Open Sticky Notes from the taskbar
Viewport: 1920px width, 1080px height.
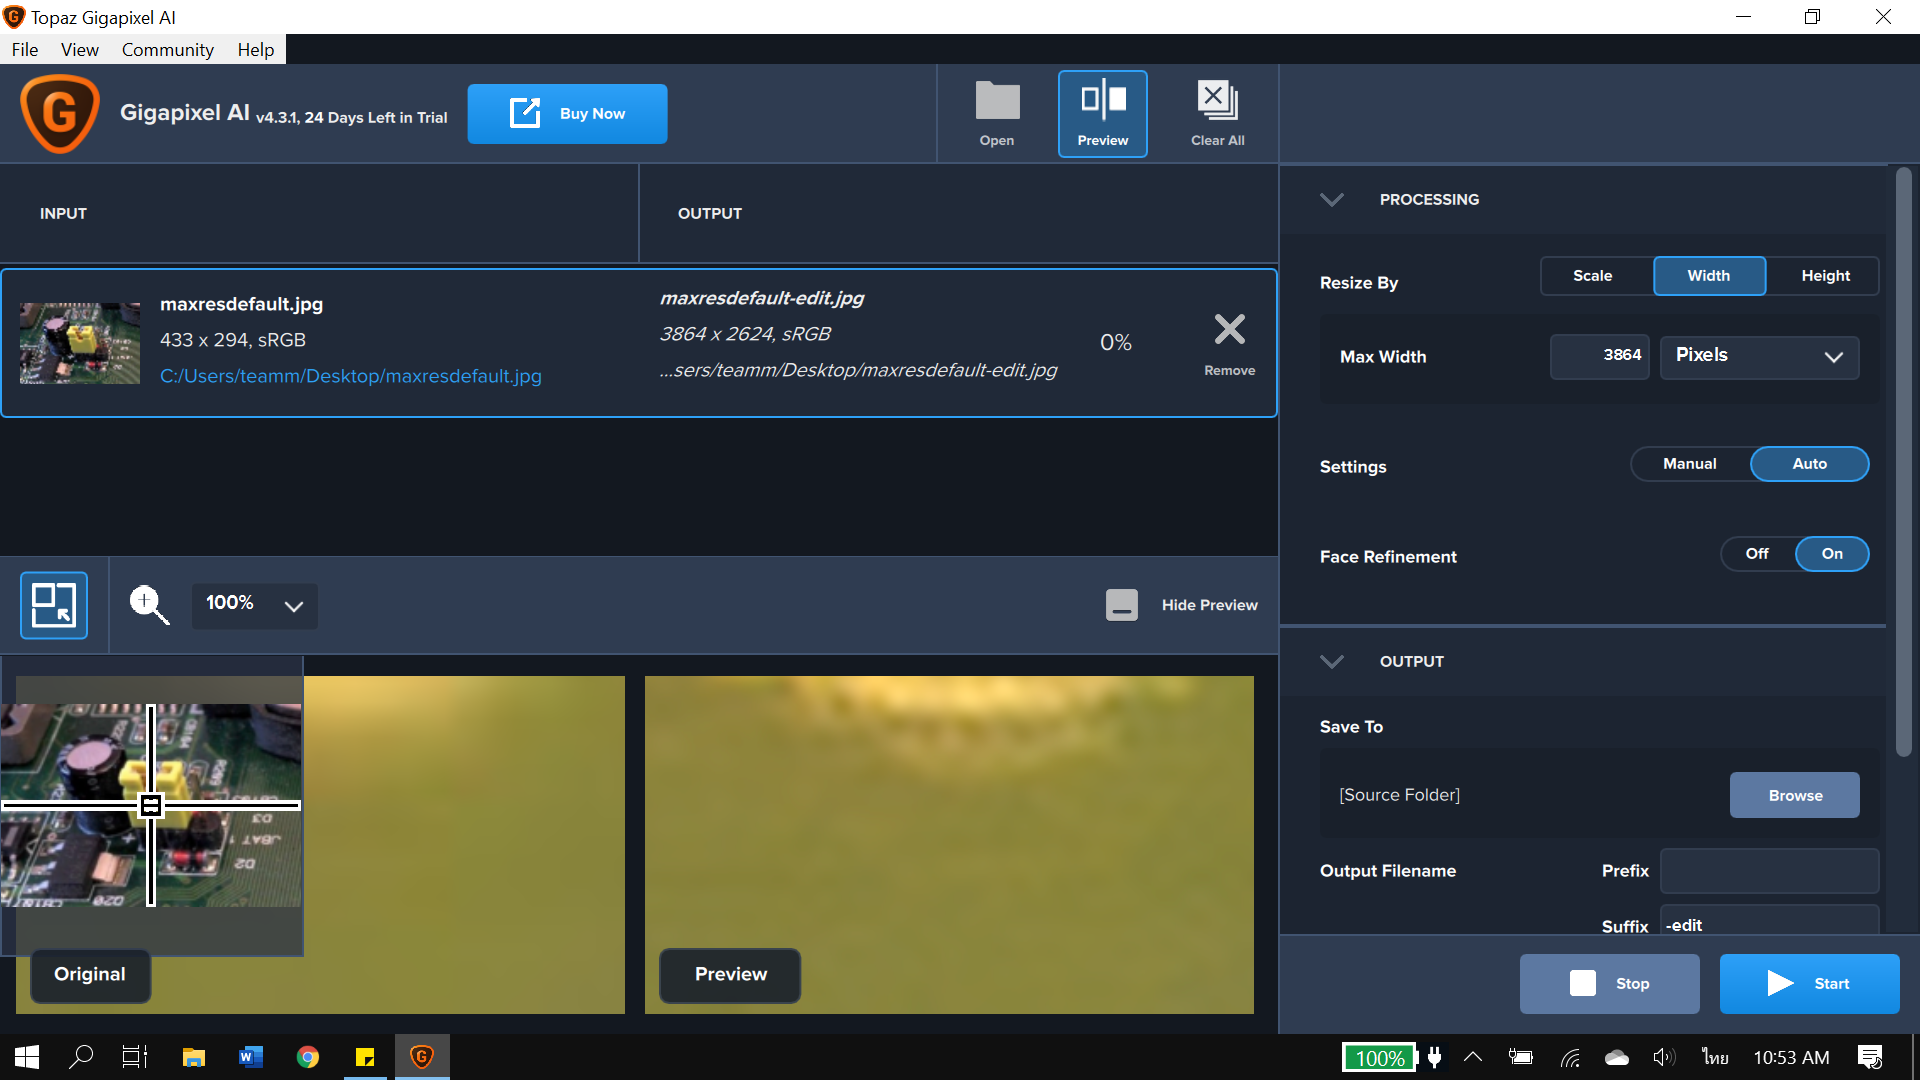click(x=365, y=1057)
